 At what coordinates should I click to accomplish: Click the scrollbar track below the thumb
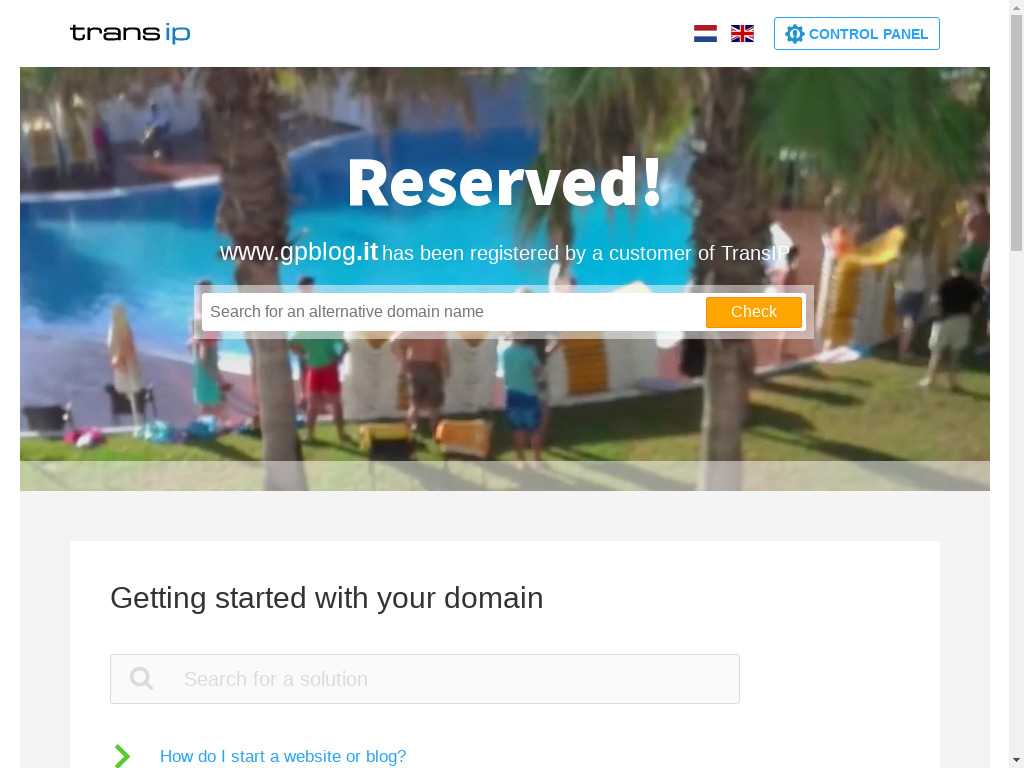[1016, 509]
